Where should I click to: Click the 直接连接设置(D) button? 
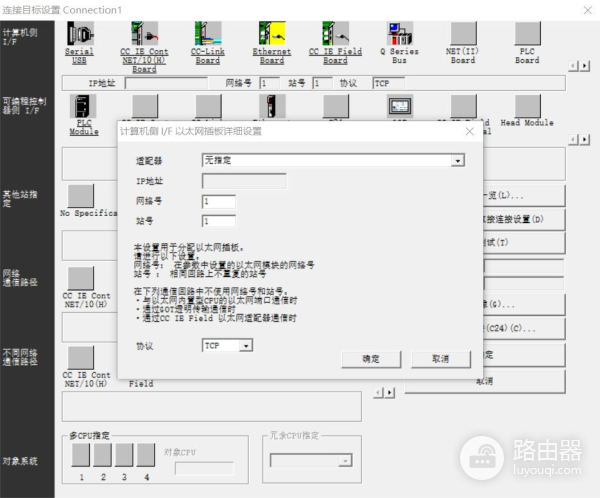(x=524, y=219)
